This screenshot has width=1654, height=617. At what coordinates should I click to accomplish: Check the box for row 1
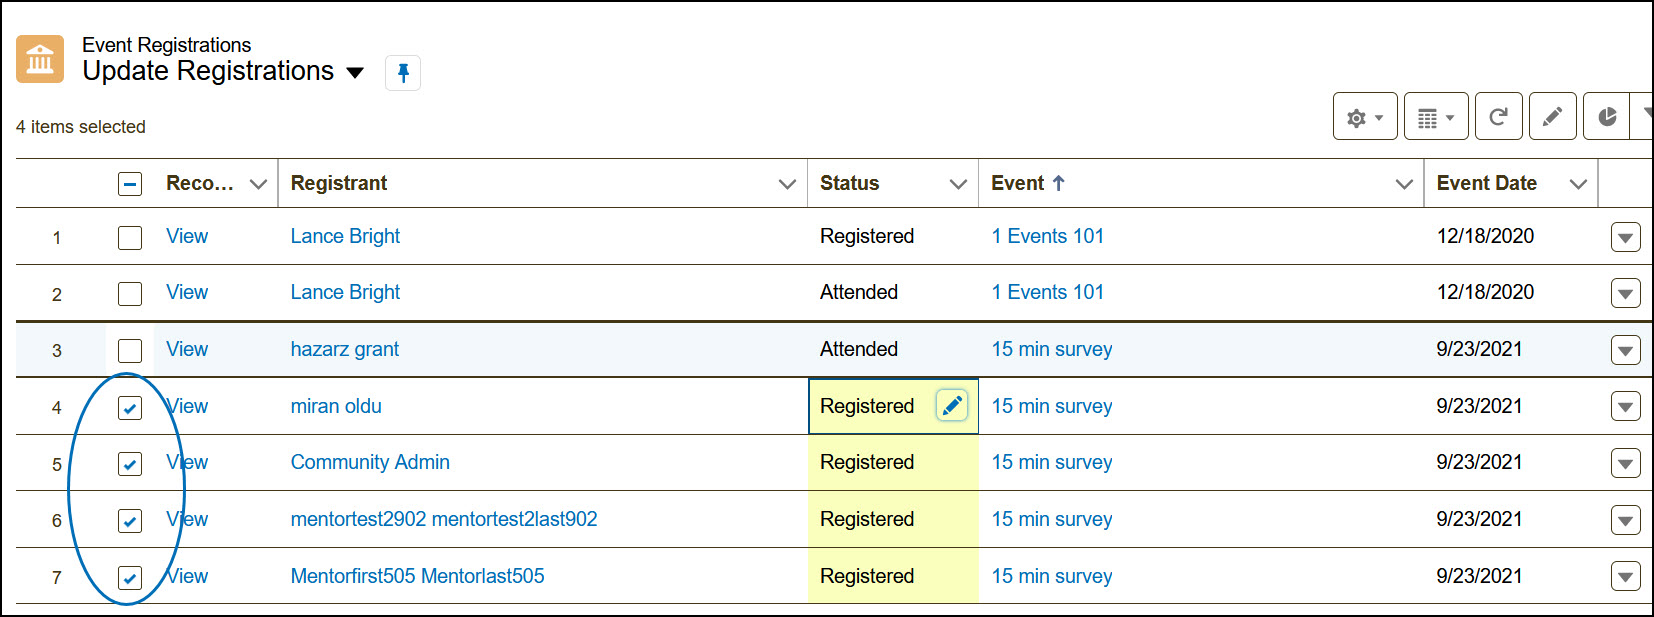pos(130,238)
